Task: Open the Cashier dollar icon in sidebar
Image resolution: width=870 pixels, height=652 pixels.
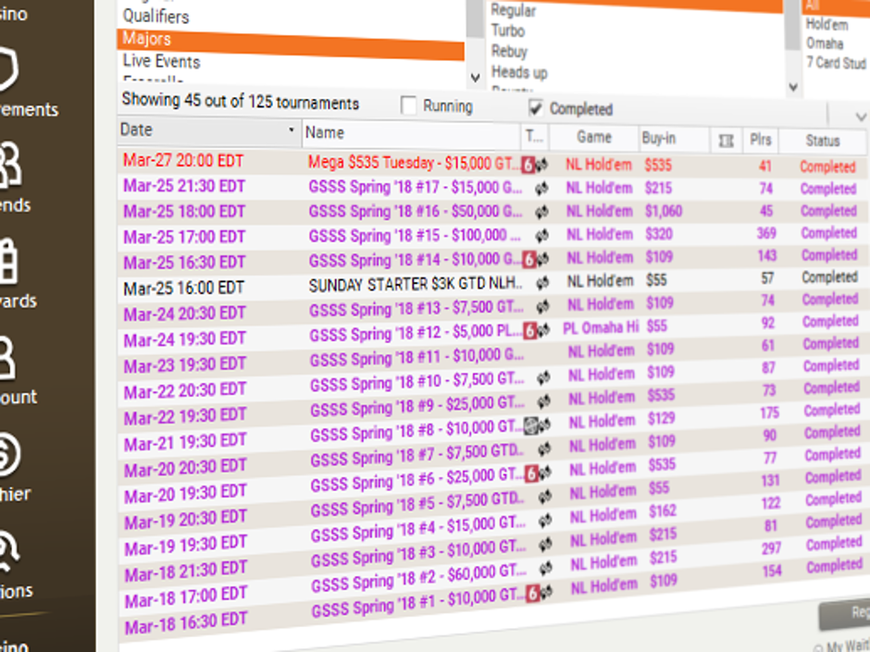Action: coord(9,455)
